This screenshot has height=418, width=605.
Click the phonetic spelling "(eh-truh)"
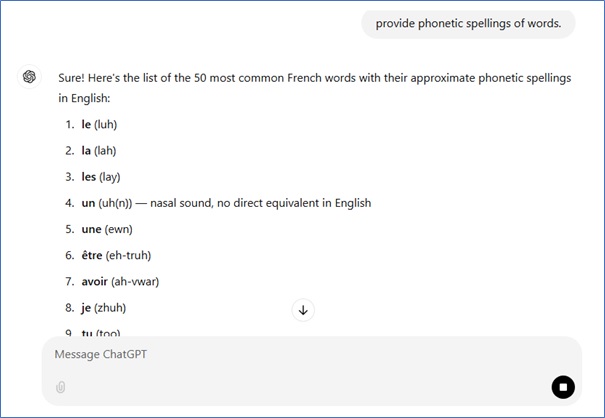[129, 255]
